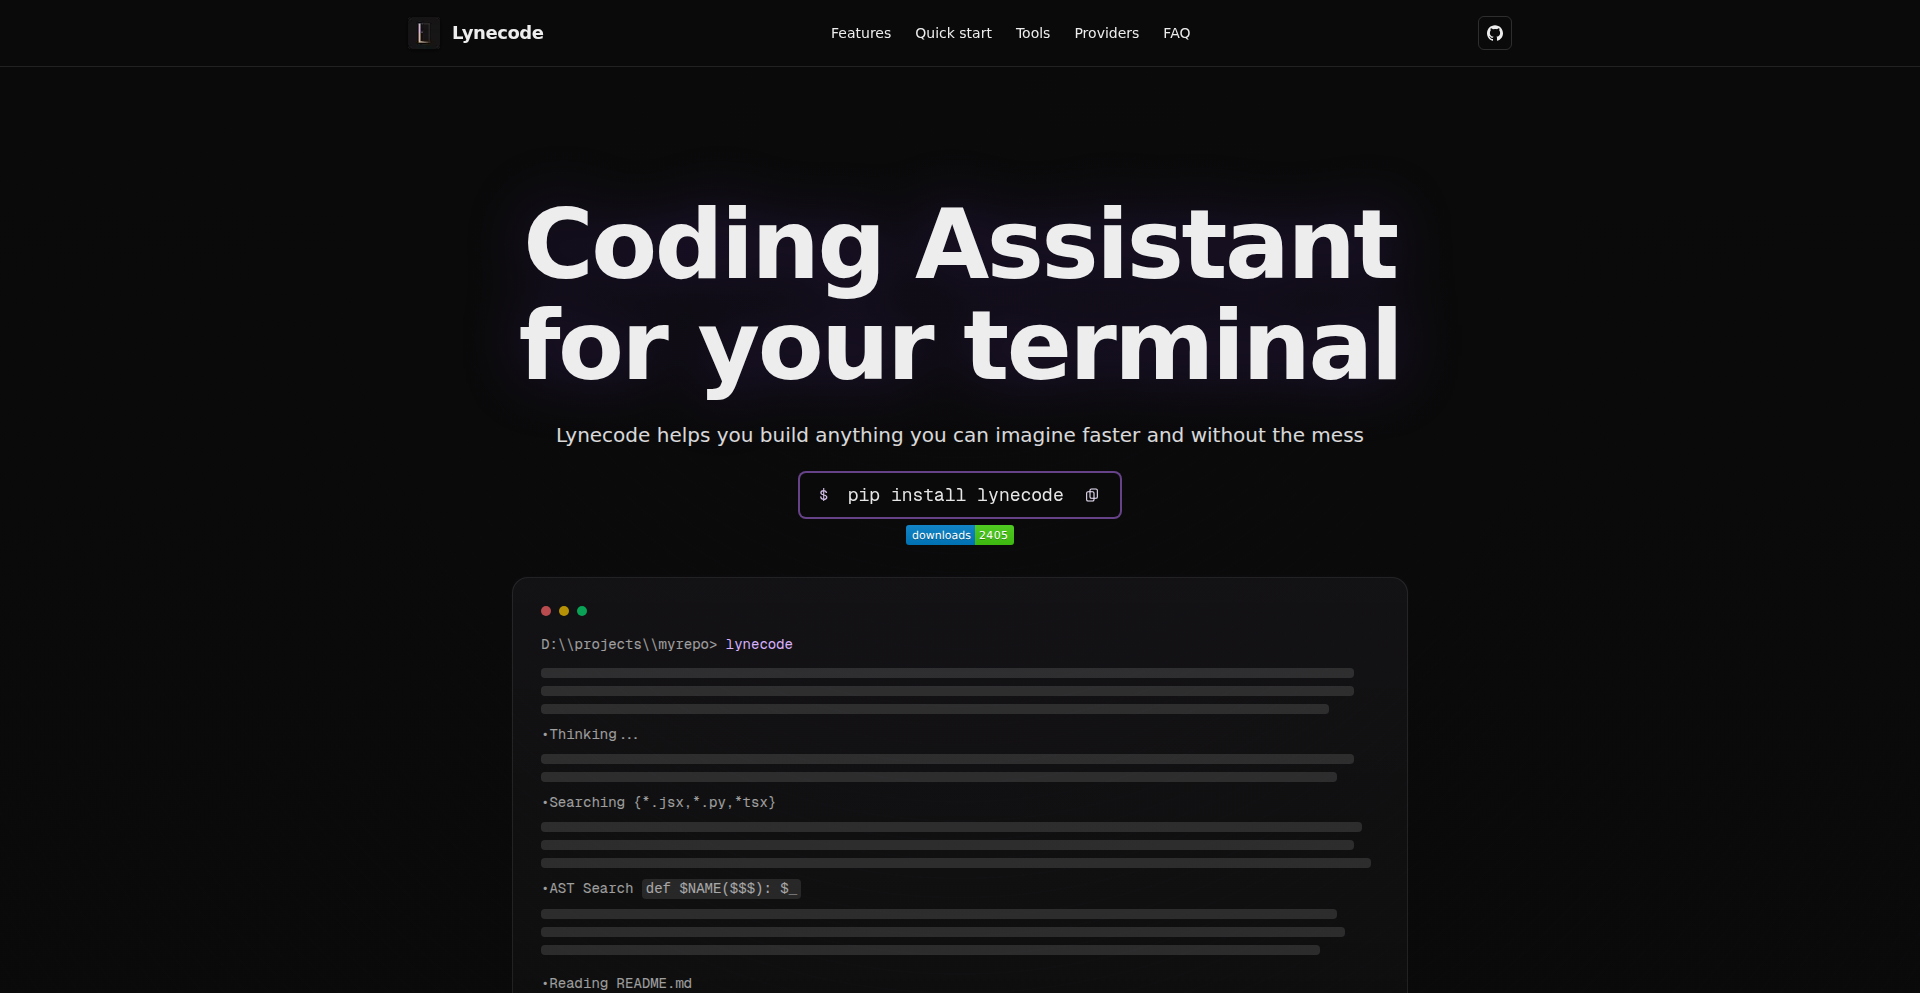Open the Quick start link
Screen dimensions: 1920x993
(952, 32)
